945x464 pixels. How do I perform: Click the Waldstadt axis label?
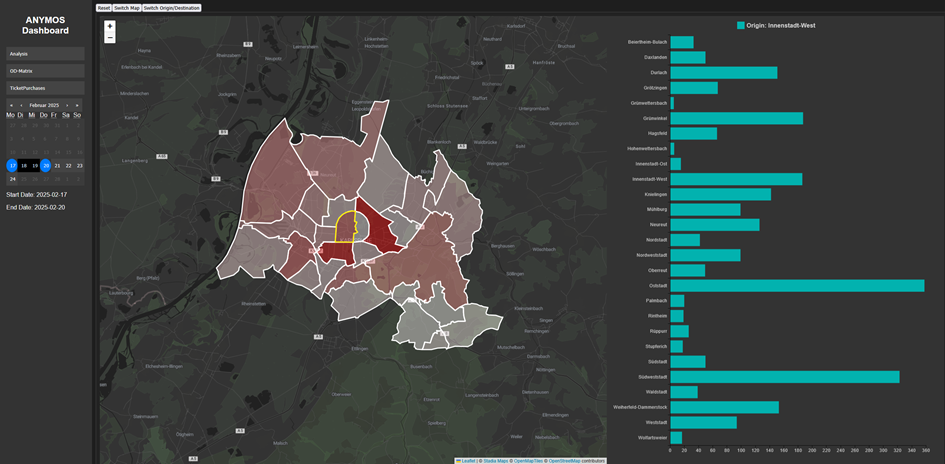pyautogui.click(x=655, y=392)
